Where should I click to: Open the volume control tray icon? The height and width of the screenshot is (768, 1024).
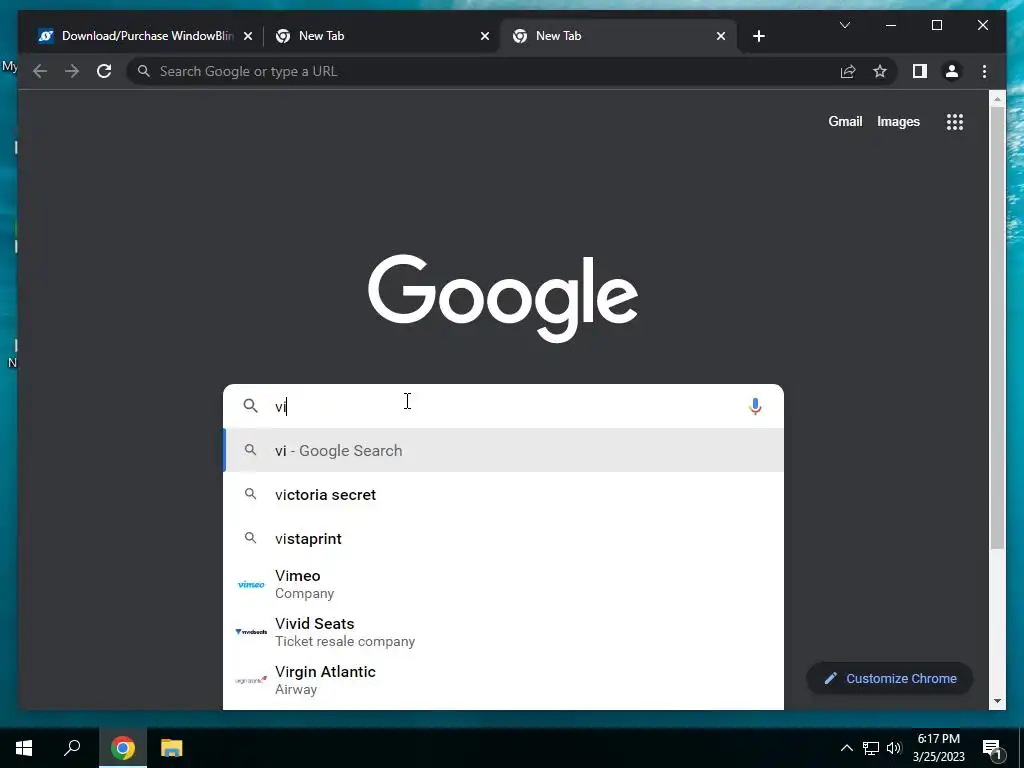(894, 748)
